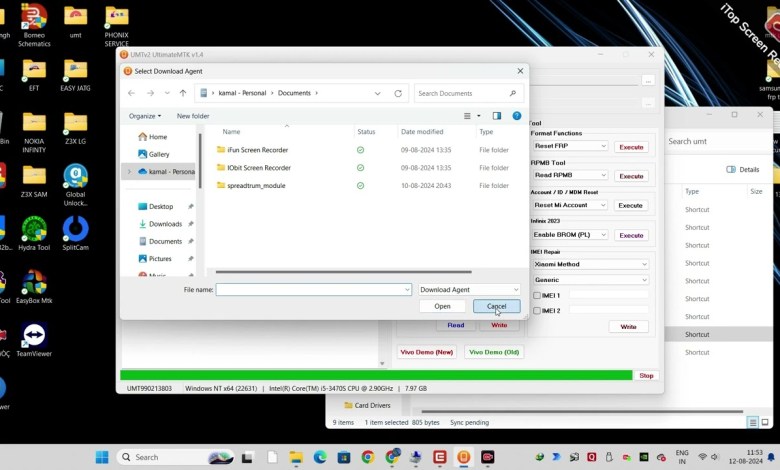780x470 pixels.
Task: Open the Reset FRP dropdown
Action: (570, 146)
